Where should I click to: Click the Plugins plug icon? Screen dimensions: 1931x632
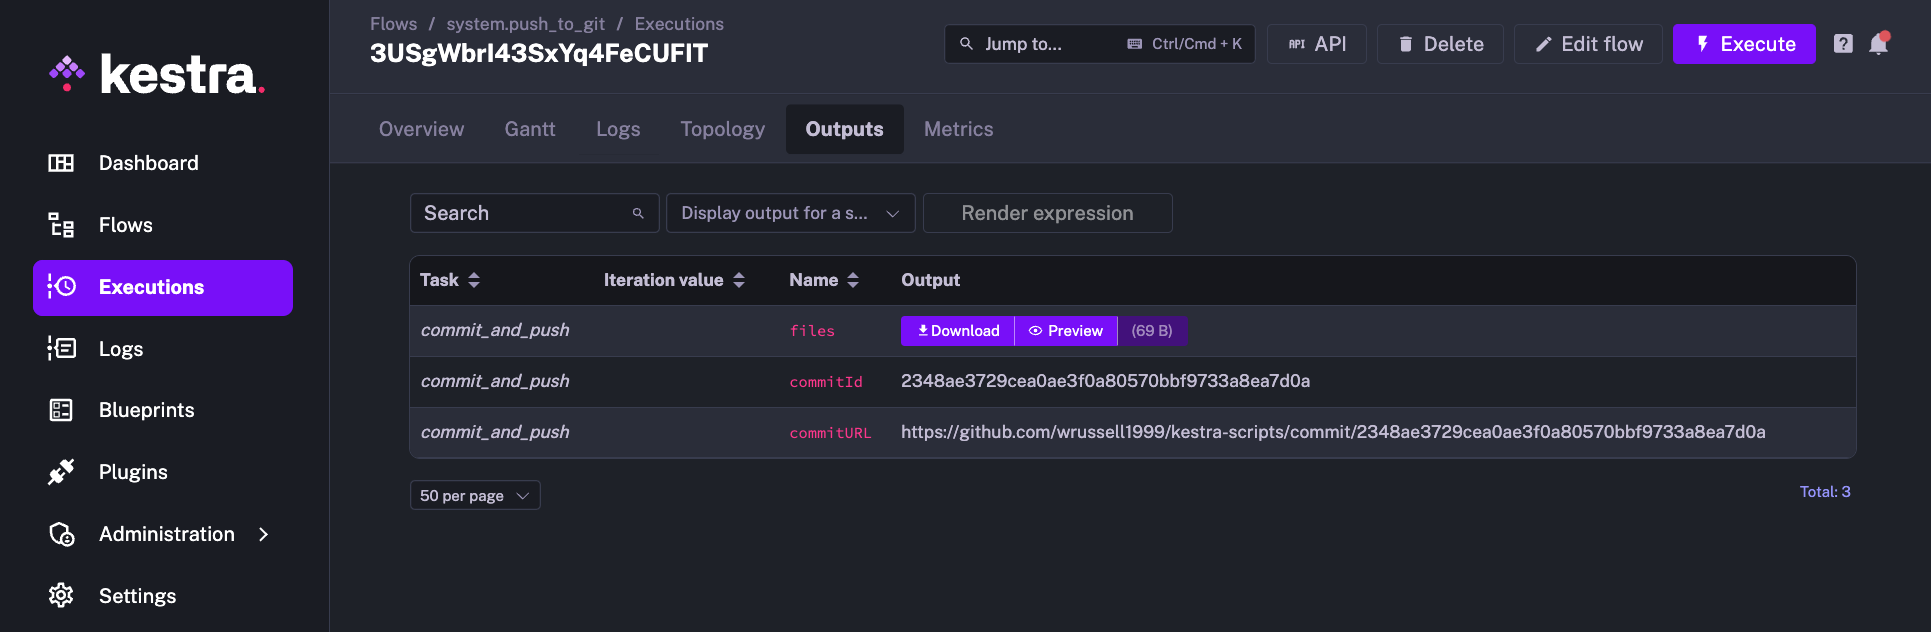pos(61,472)
